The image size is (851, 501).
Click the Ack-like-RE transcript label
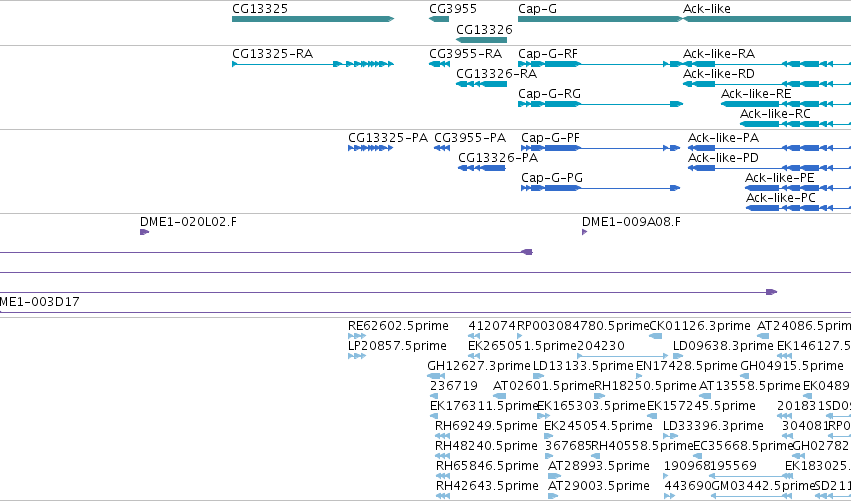tap(756, 94)
